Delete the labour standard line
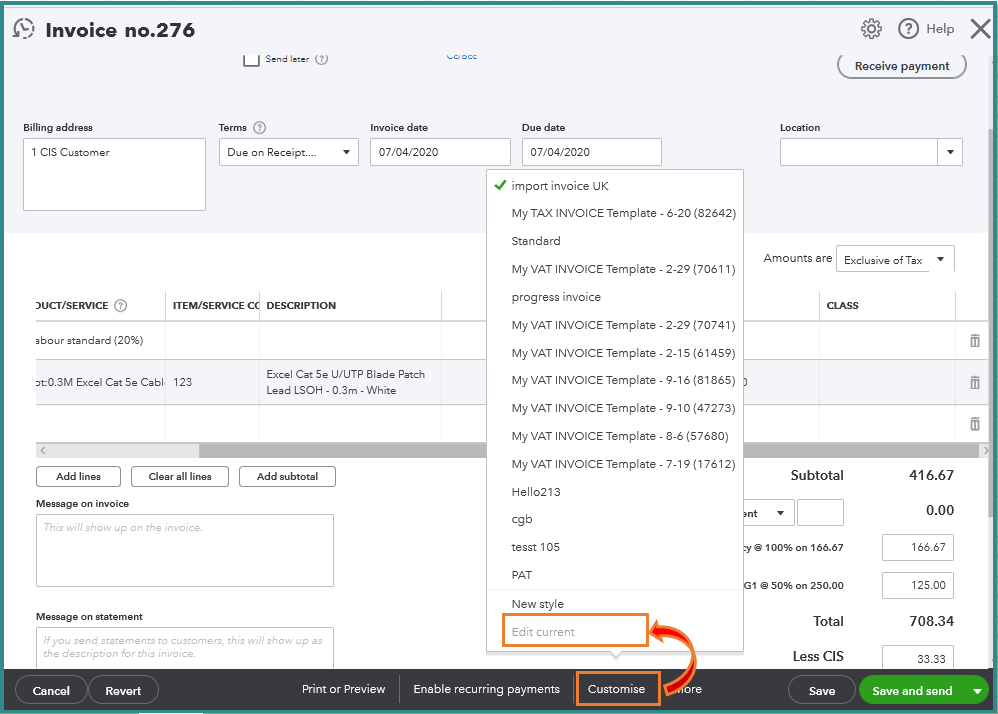 (974, 340)
